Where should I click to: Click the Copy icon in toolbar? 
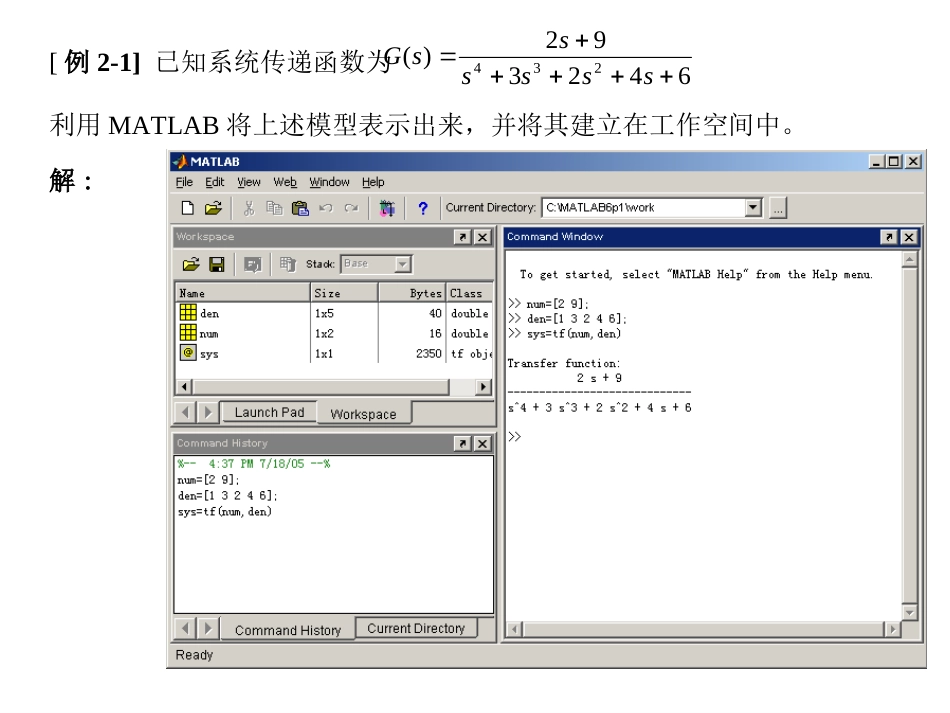274,208
